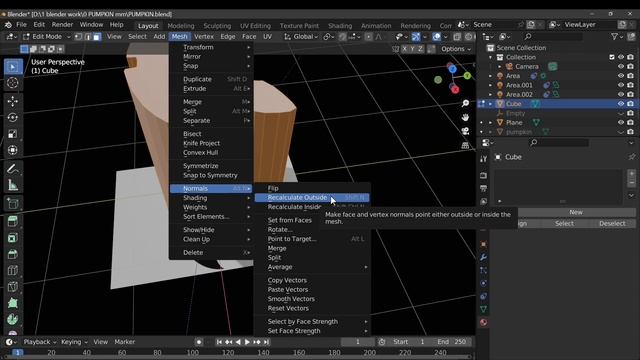Click the pan view hand icon
640x360 pixels.
coord(465,117)
